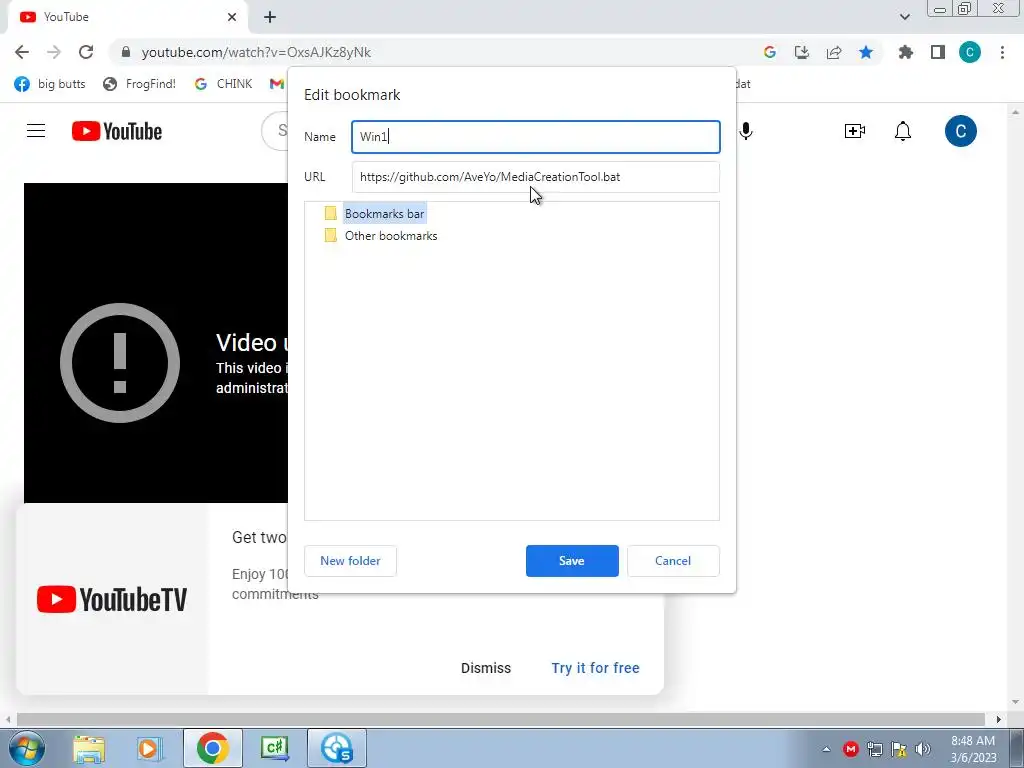Open the Extensions puzzle icon
This screenshot has height=768, width=1024.
[x=906, y=52]
